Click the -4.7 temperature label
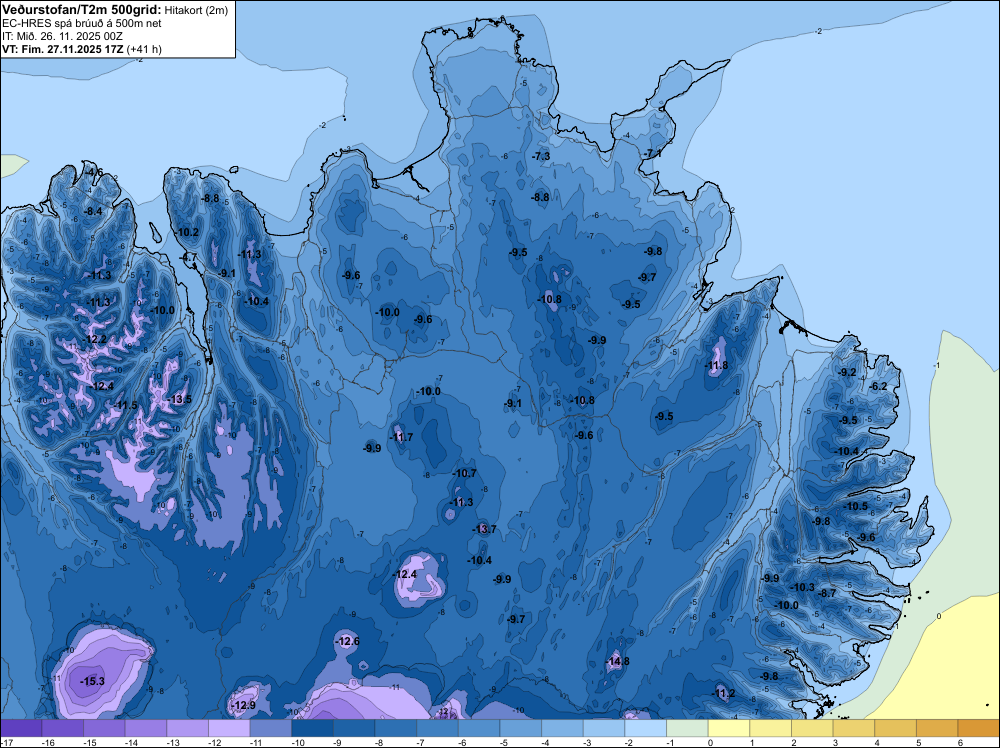The height and width of the screenshot is (748, 1000). tap(189, 257)
